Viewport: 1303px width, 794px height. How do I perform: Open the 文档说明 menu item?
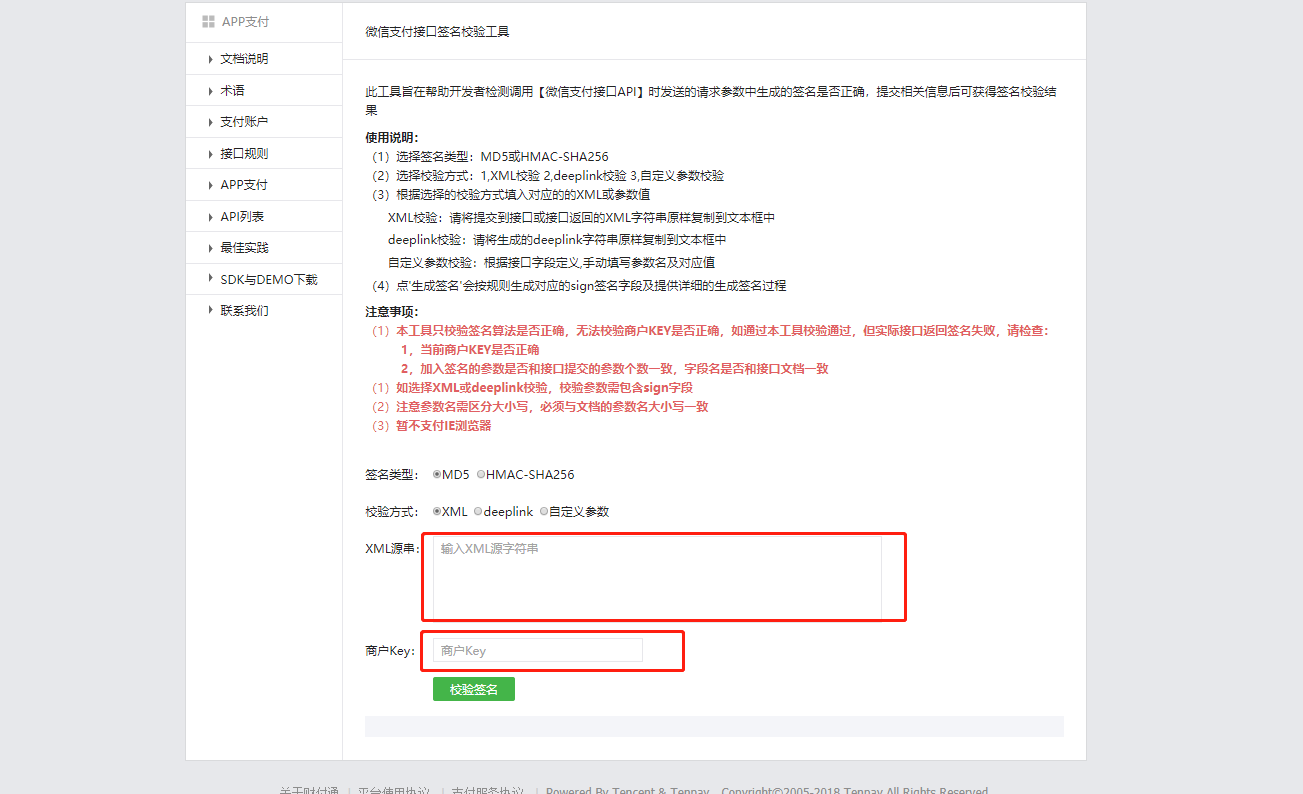tap(244, 59)
